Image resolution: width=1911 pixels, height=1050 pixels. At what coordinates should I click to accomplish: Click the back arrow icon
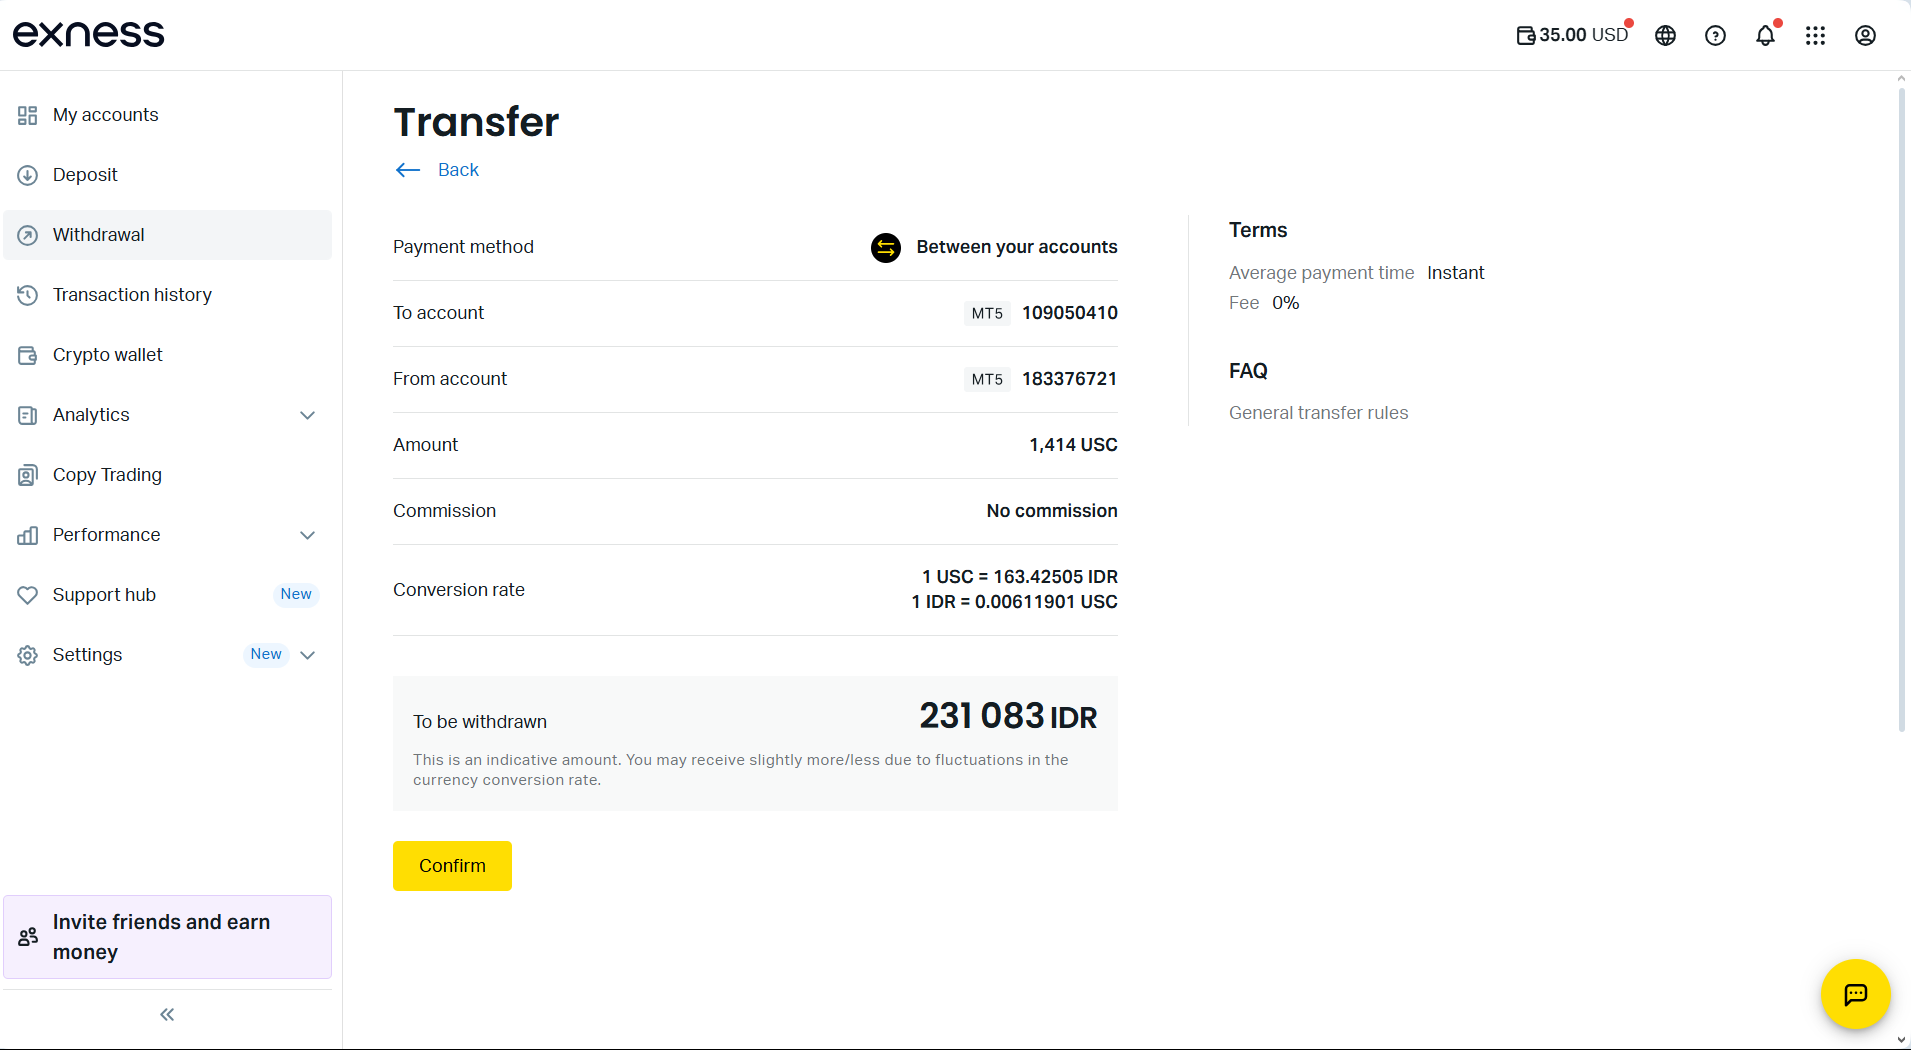[407, 170]
